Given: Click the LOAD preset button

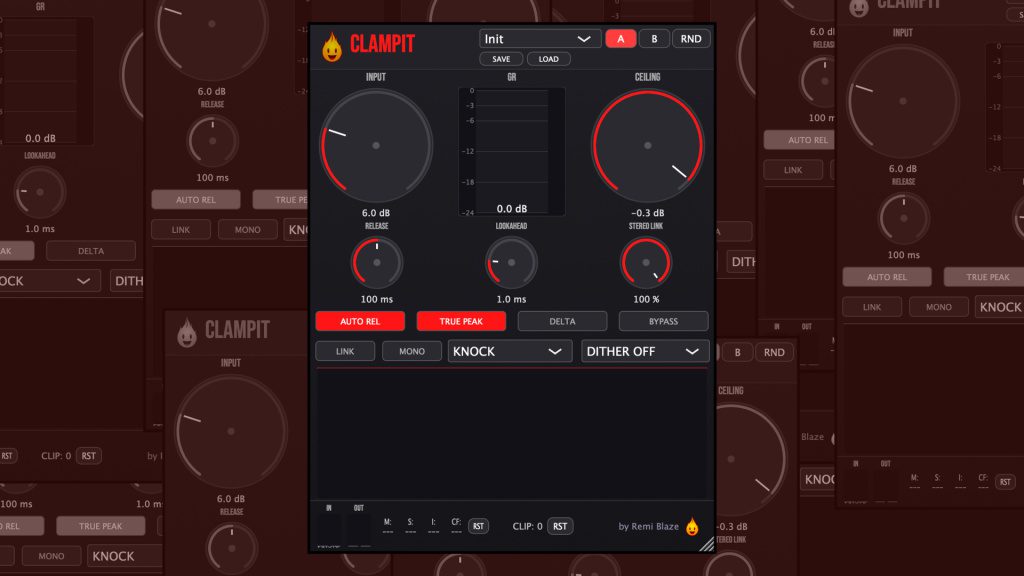Looking at the screenshot, I should (x=549, y=59).
